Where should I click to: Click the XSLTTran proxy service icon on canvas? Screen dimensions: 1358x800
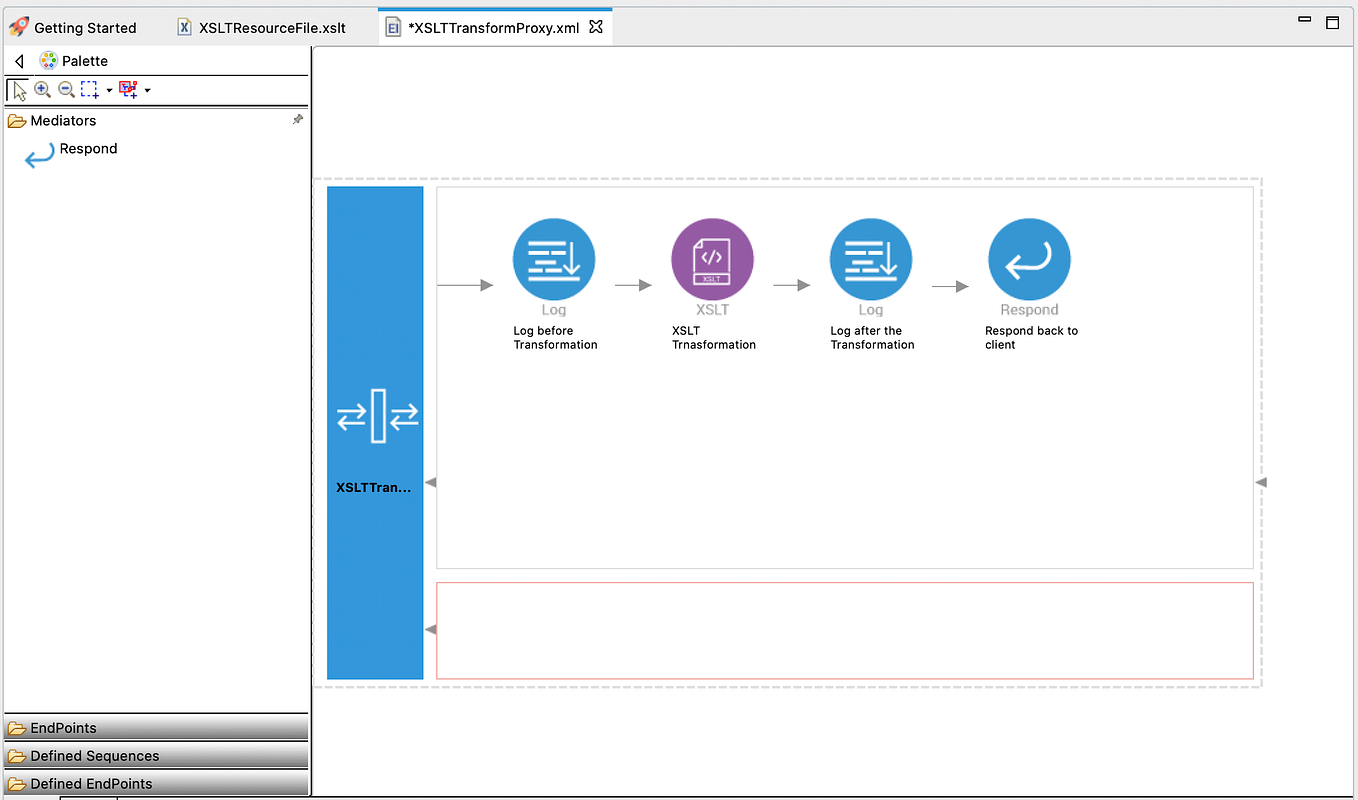pyautogui.click(x=375, y=416)
